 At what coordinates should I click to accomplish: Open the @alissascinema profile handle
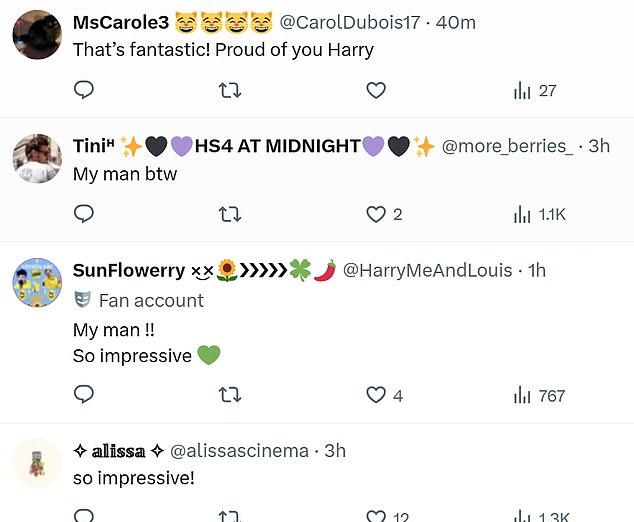[239, 451]
